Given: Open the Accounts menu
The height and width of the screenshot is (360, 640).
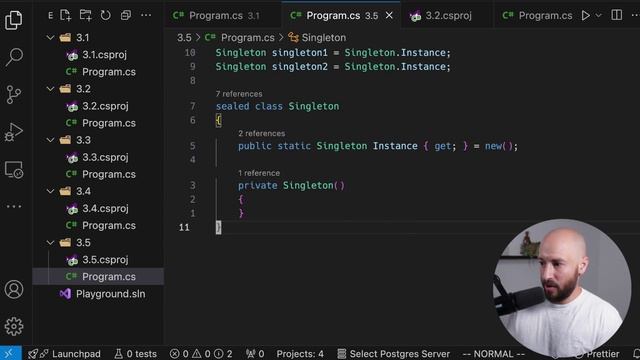Looking at the screenshot, I should tap(14, 289).
